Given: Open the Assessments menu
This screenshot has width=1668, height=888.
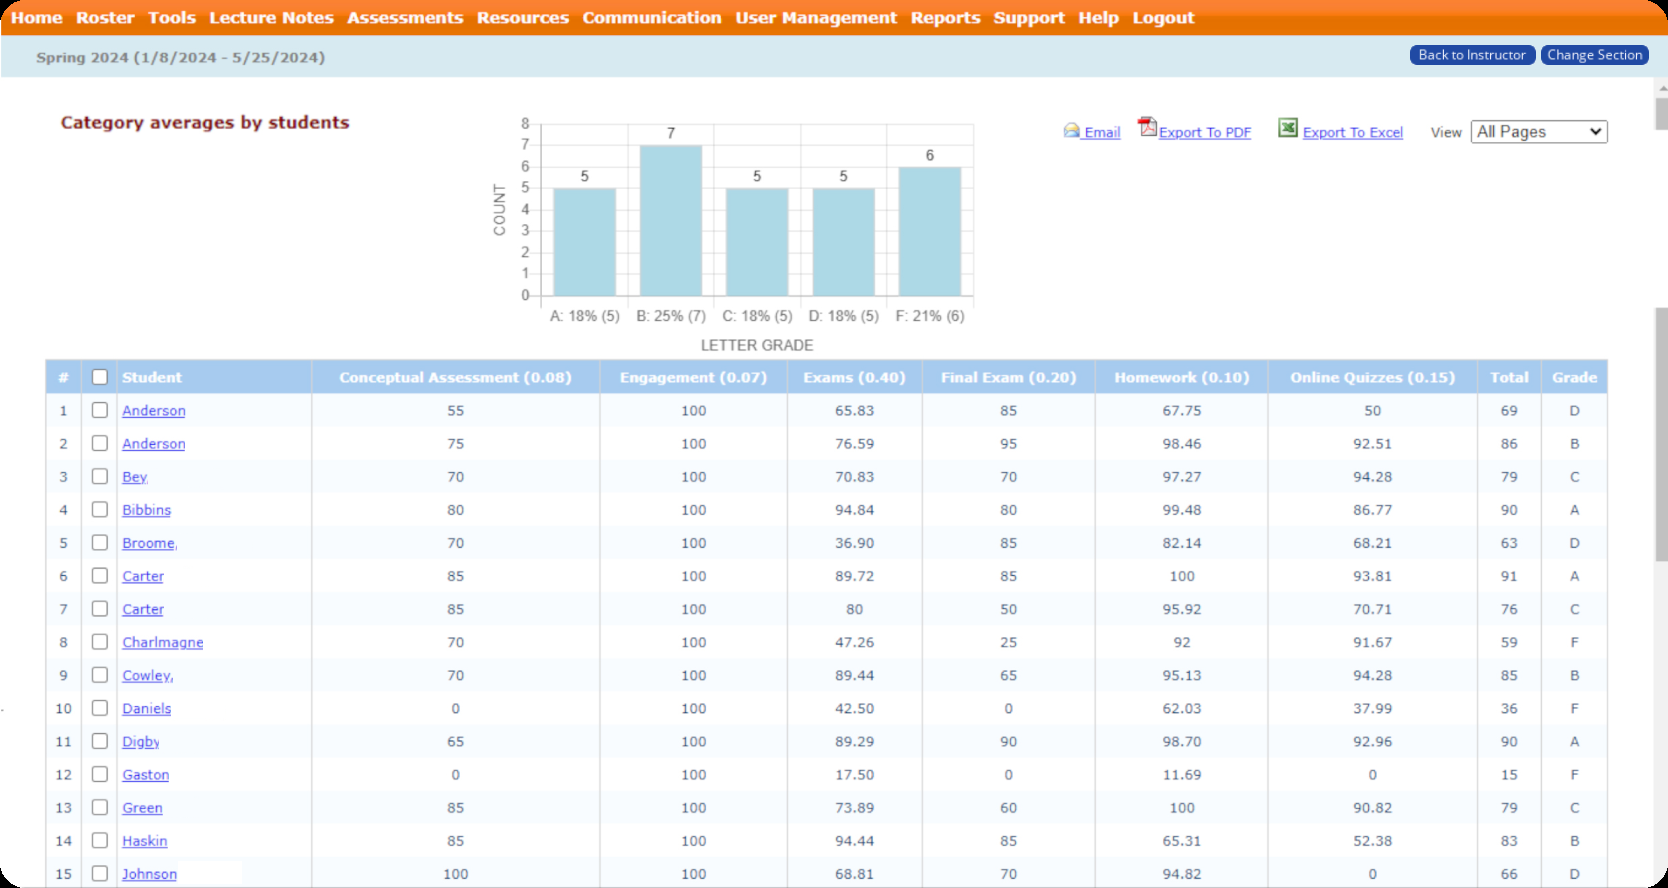Looking at the screenshot, I should pos(405,18).
